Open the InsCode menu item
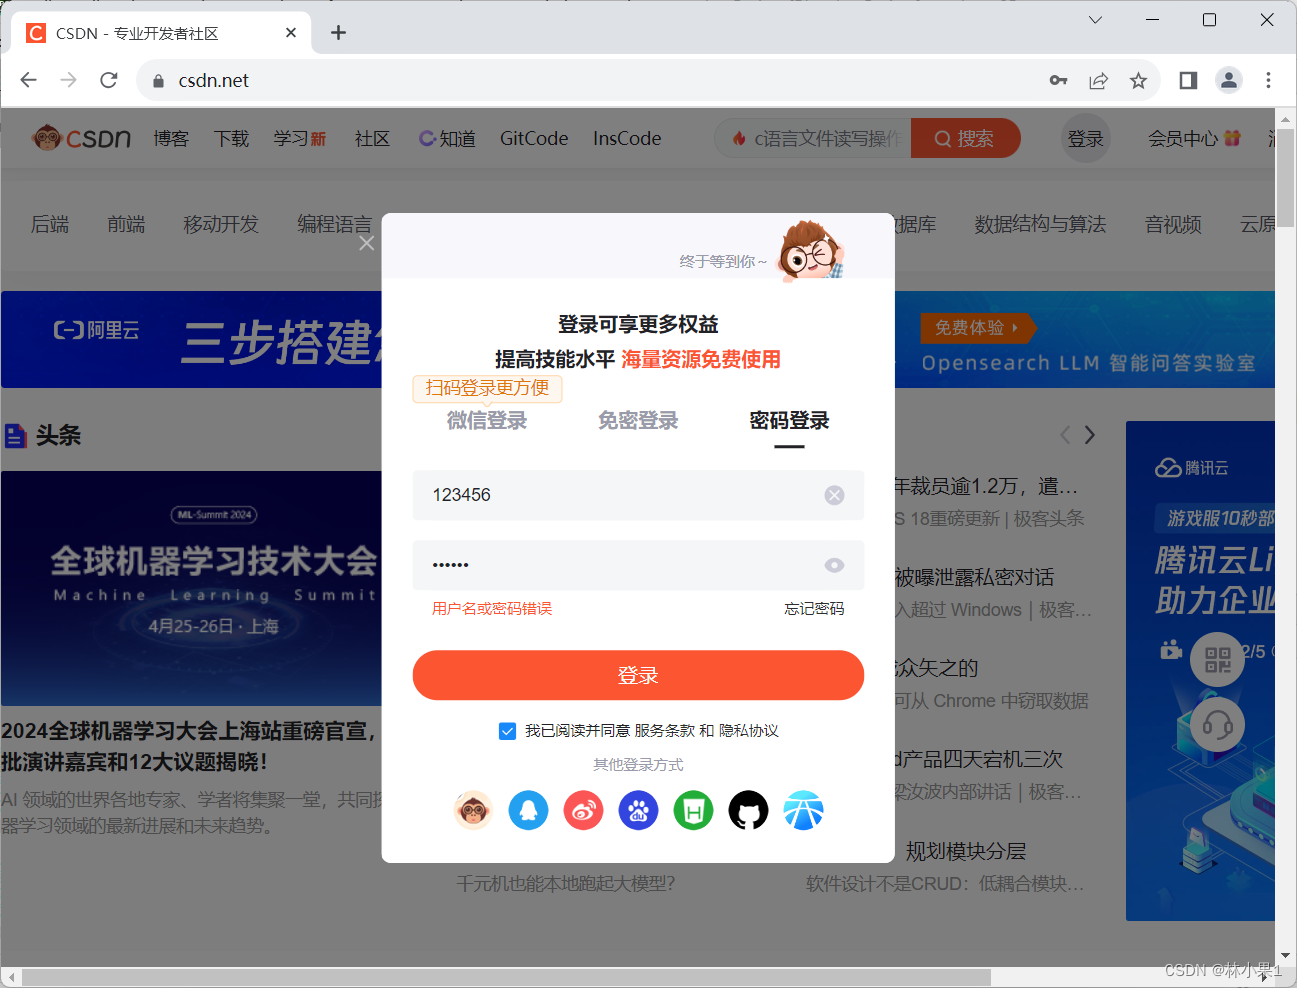The width and height of the screenshot is (1297, 988). coord(627,138)
